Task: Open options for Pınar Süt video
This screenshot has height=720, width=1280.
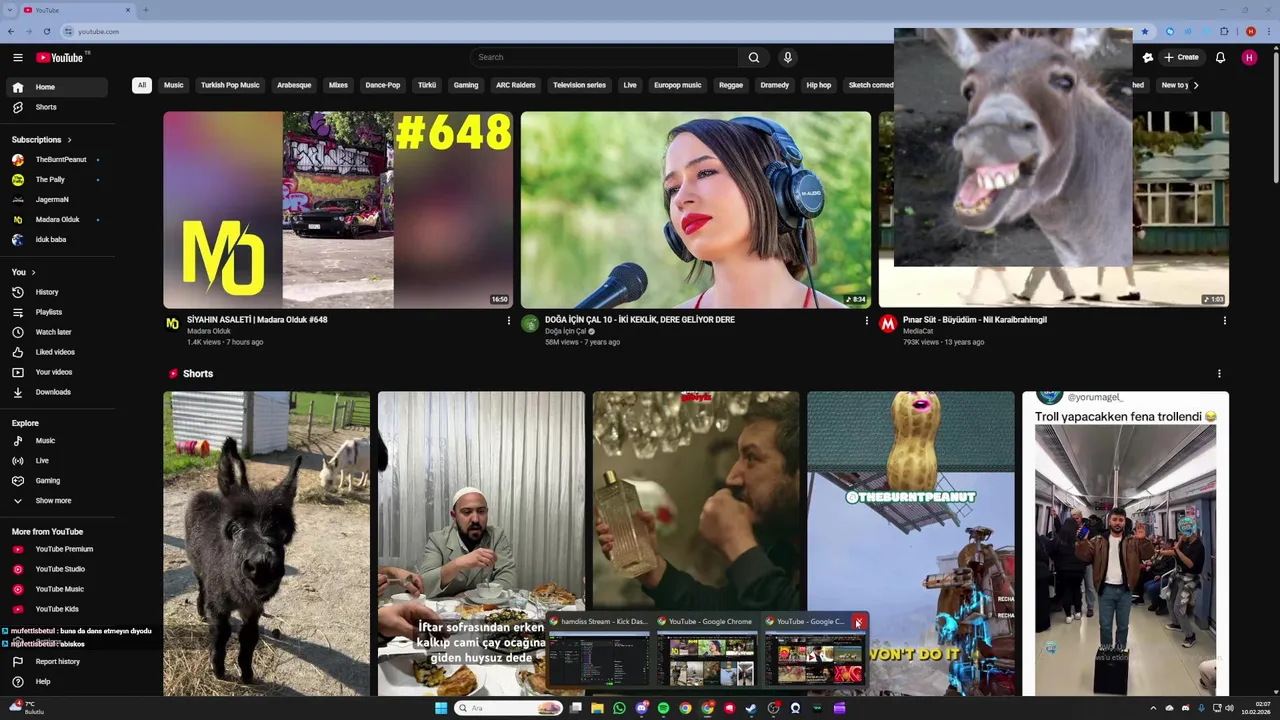Action: pyautogui.click(x=1224, y=321)
